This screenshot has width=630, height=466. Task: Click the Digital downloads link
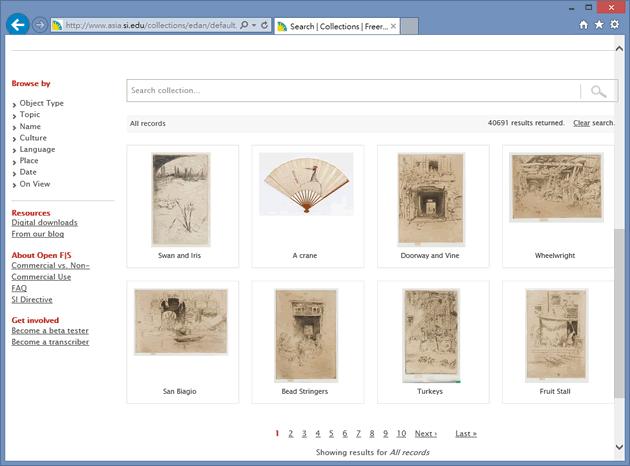(x=44, y=222)
